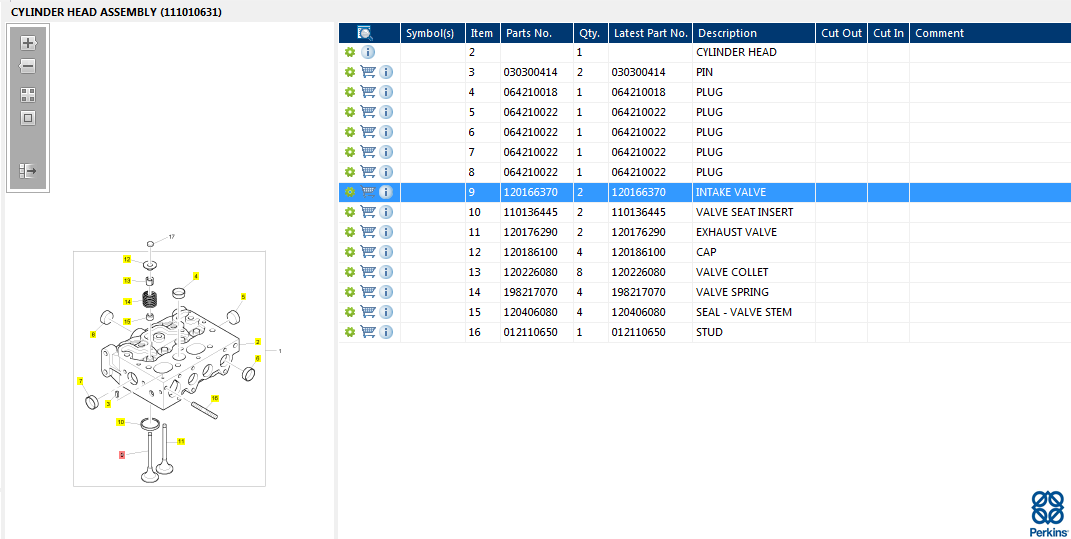Click the list-with-arrow icon in diagram toolbar

(28, 171)
